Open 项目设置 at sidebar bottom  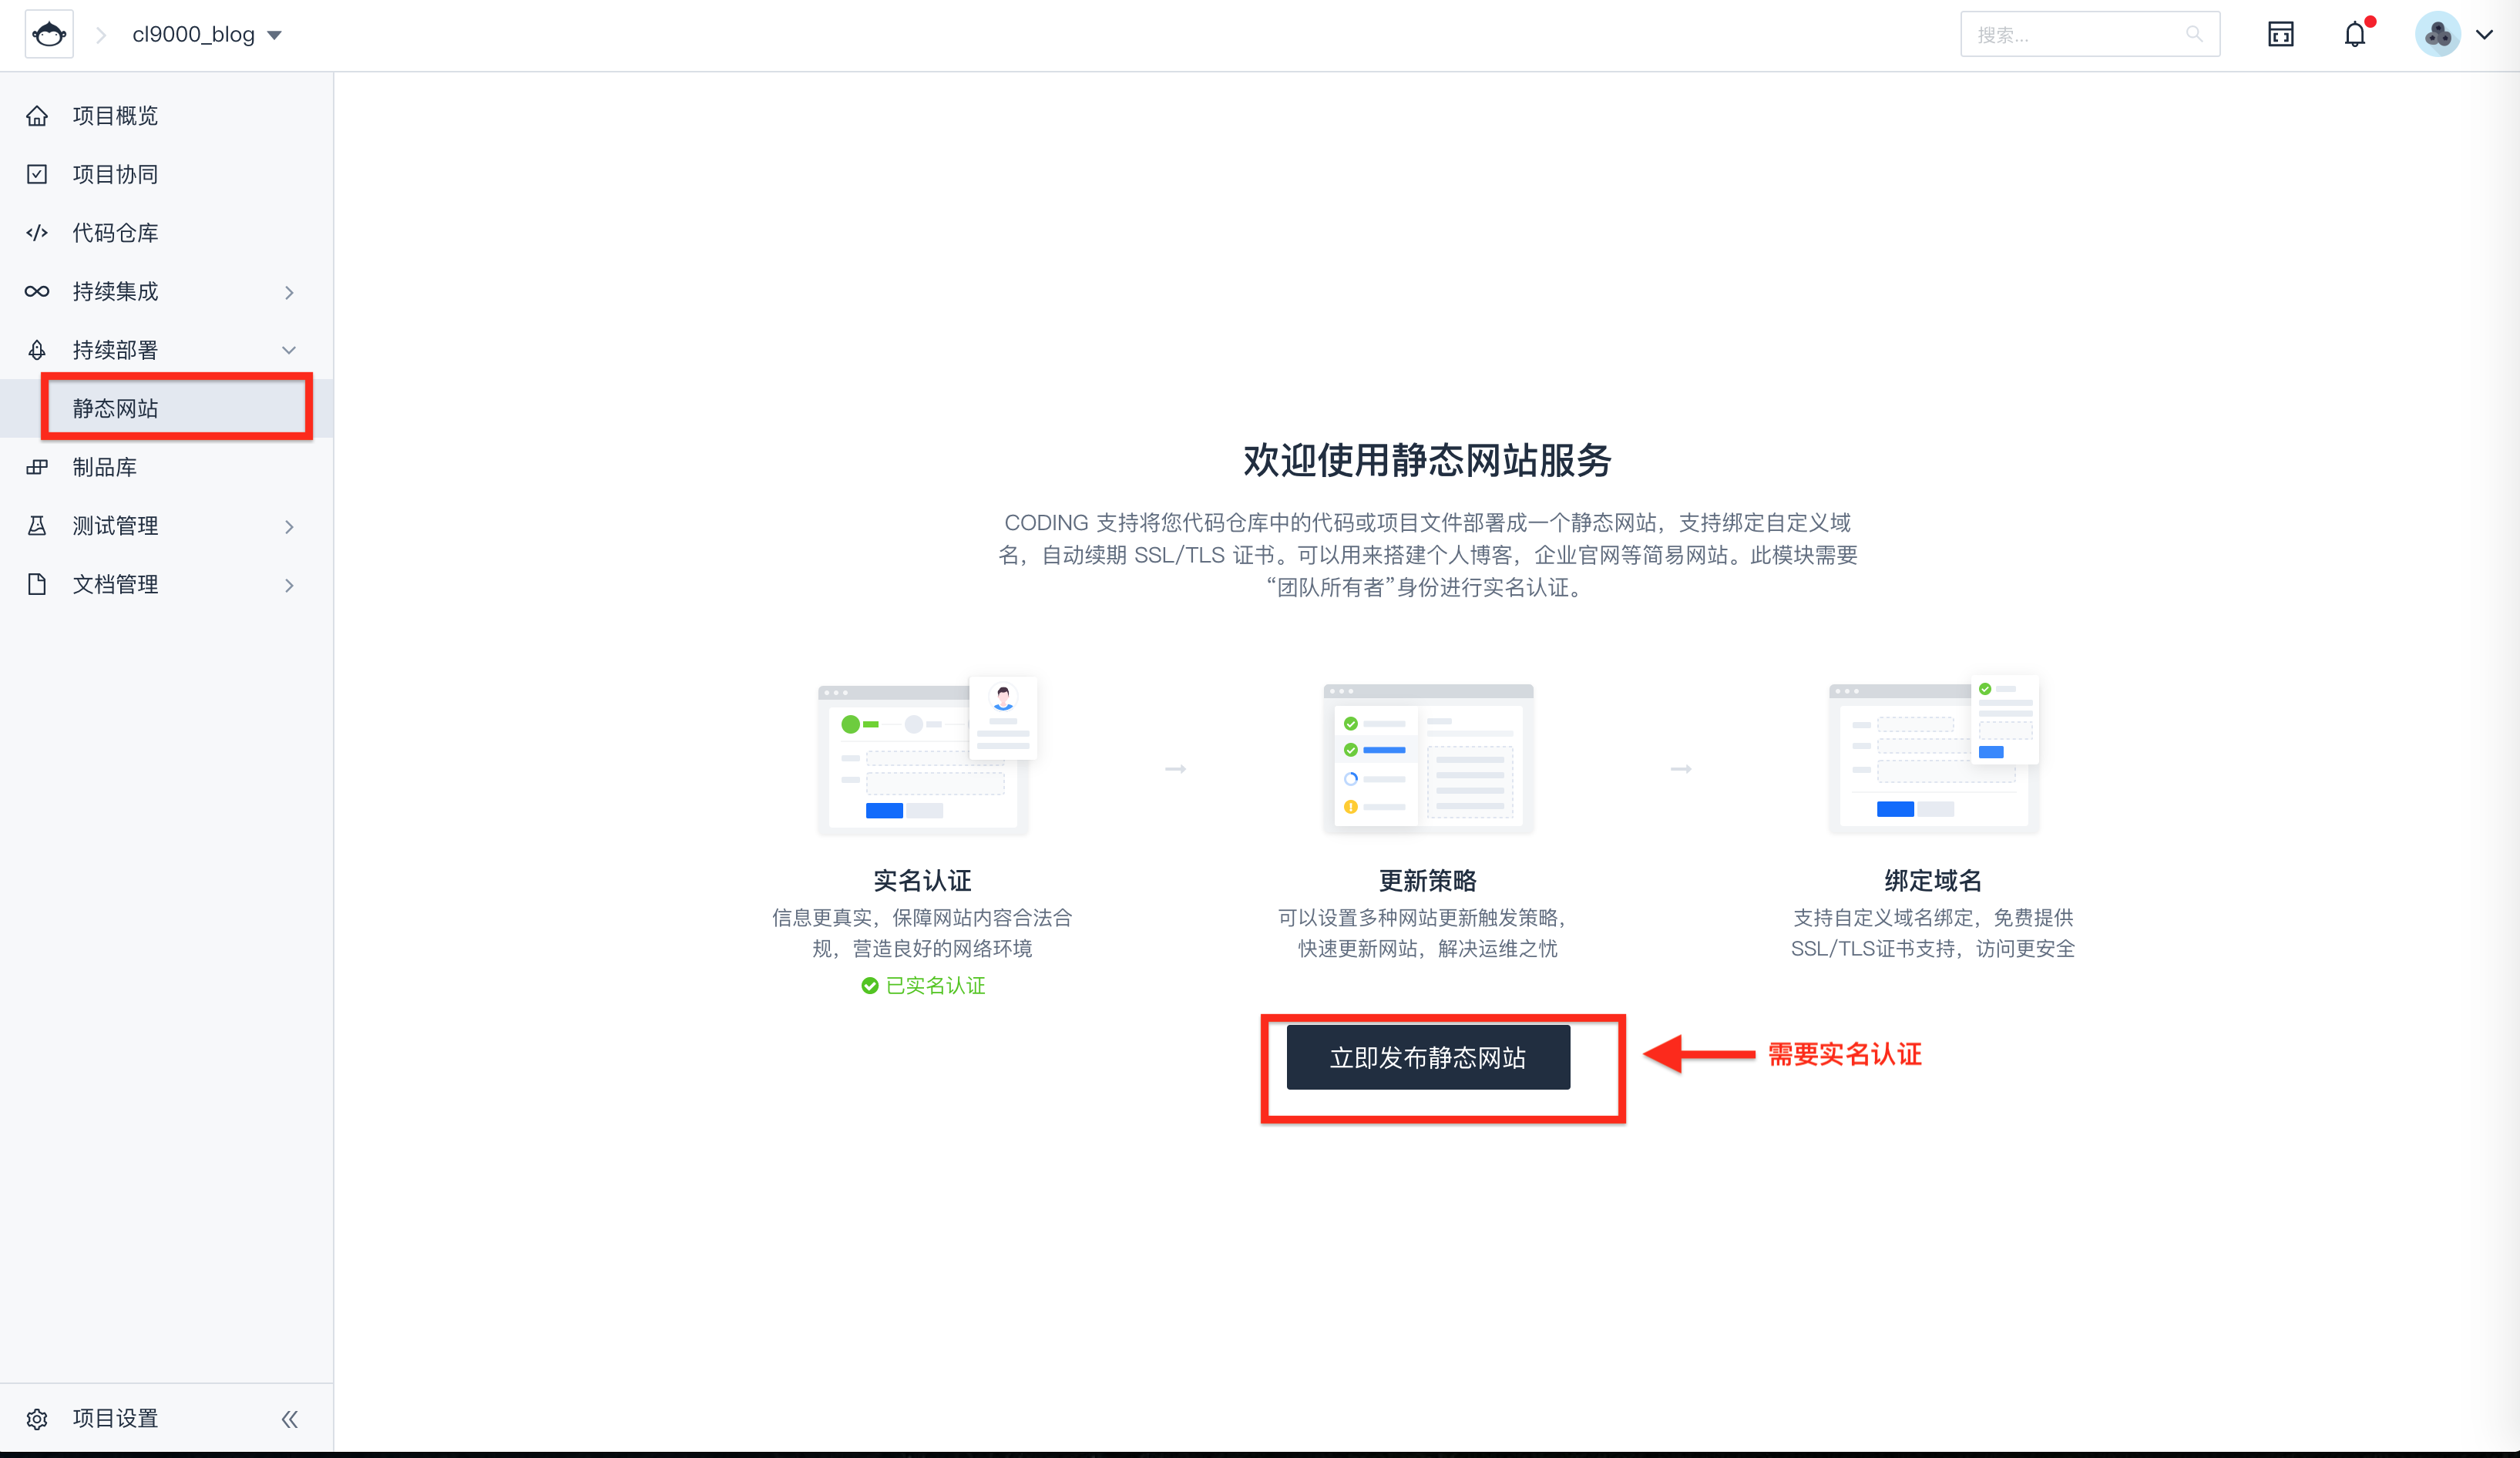(x=115, y=1418)
